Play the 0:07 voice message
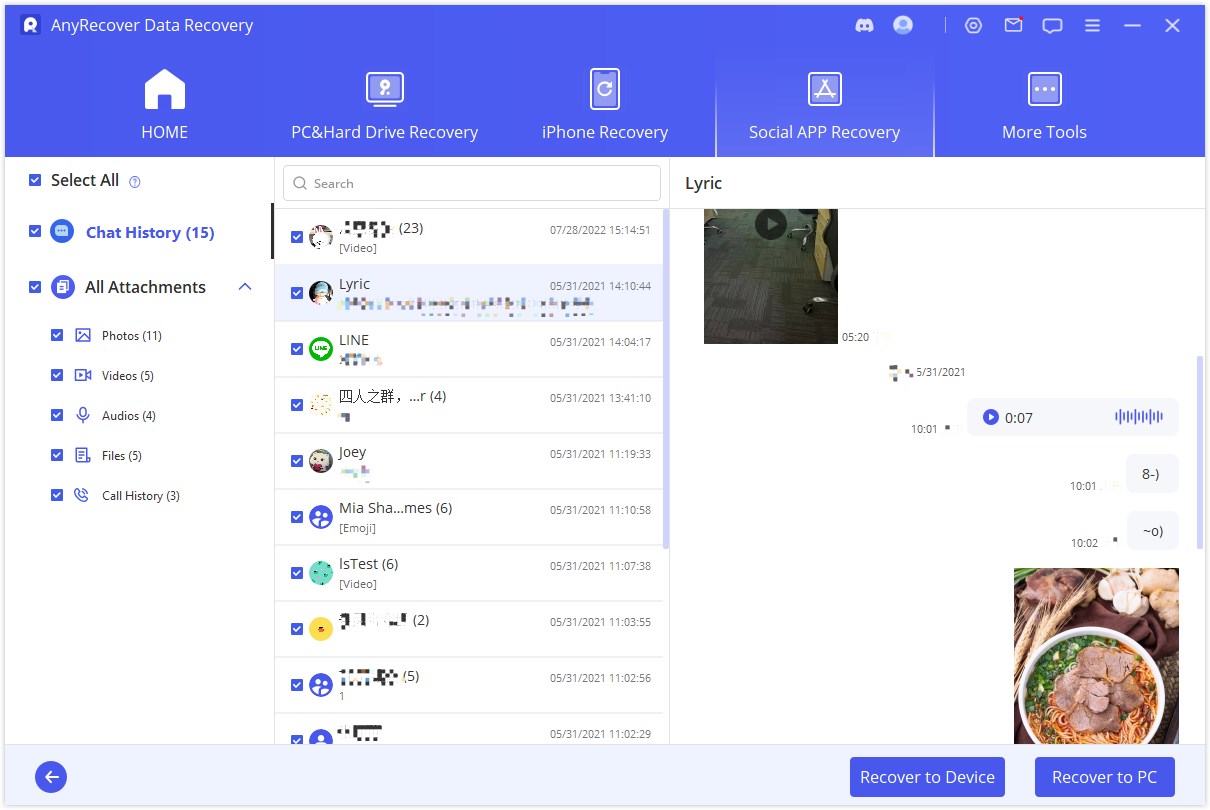The height and width of the screenshot is (810, 1210). pos(991,417)
